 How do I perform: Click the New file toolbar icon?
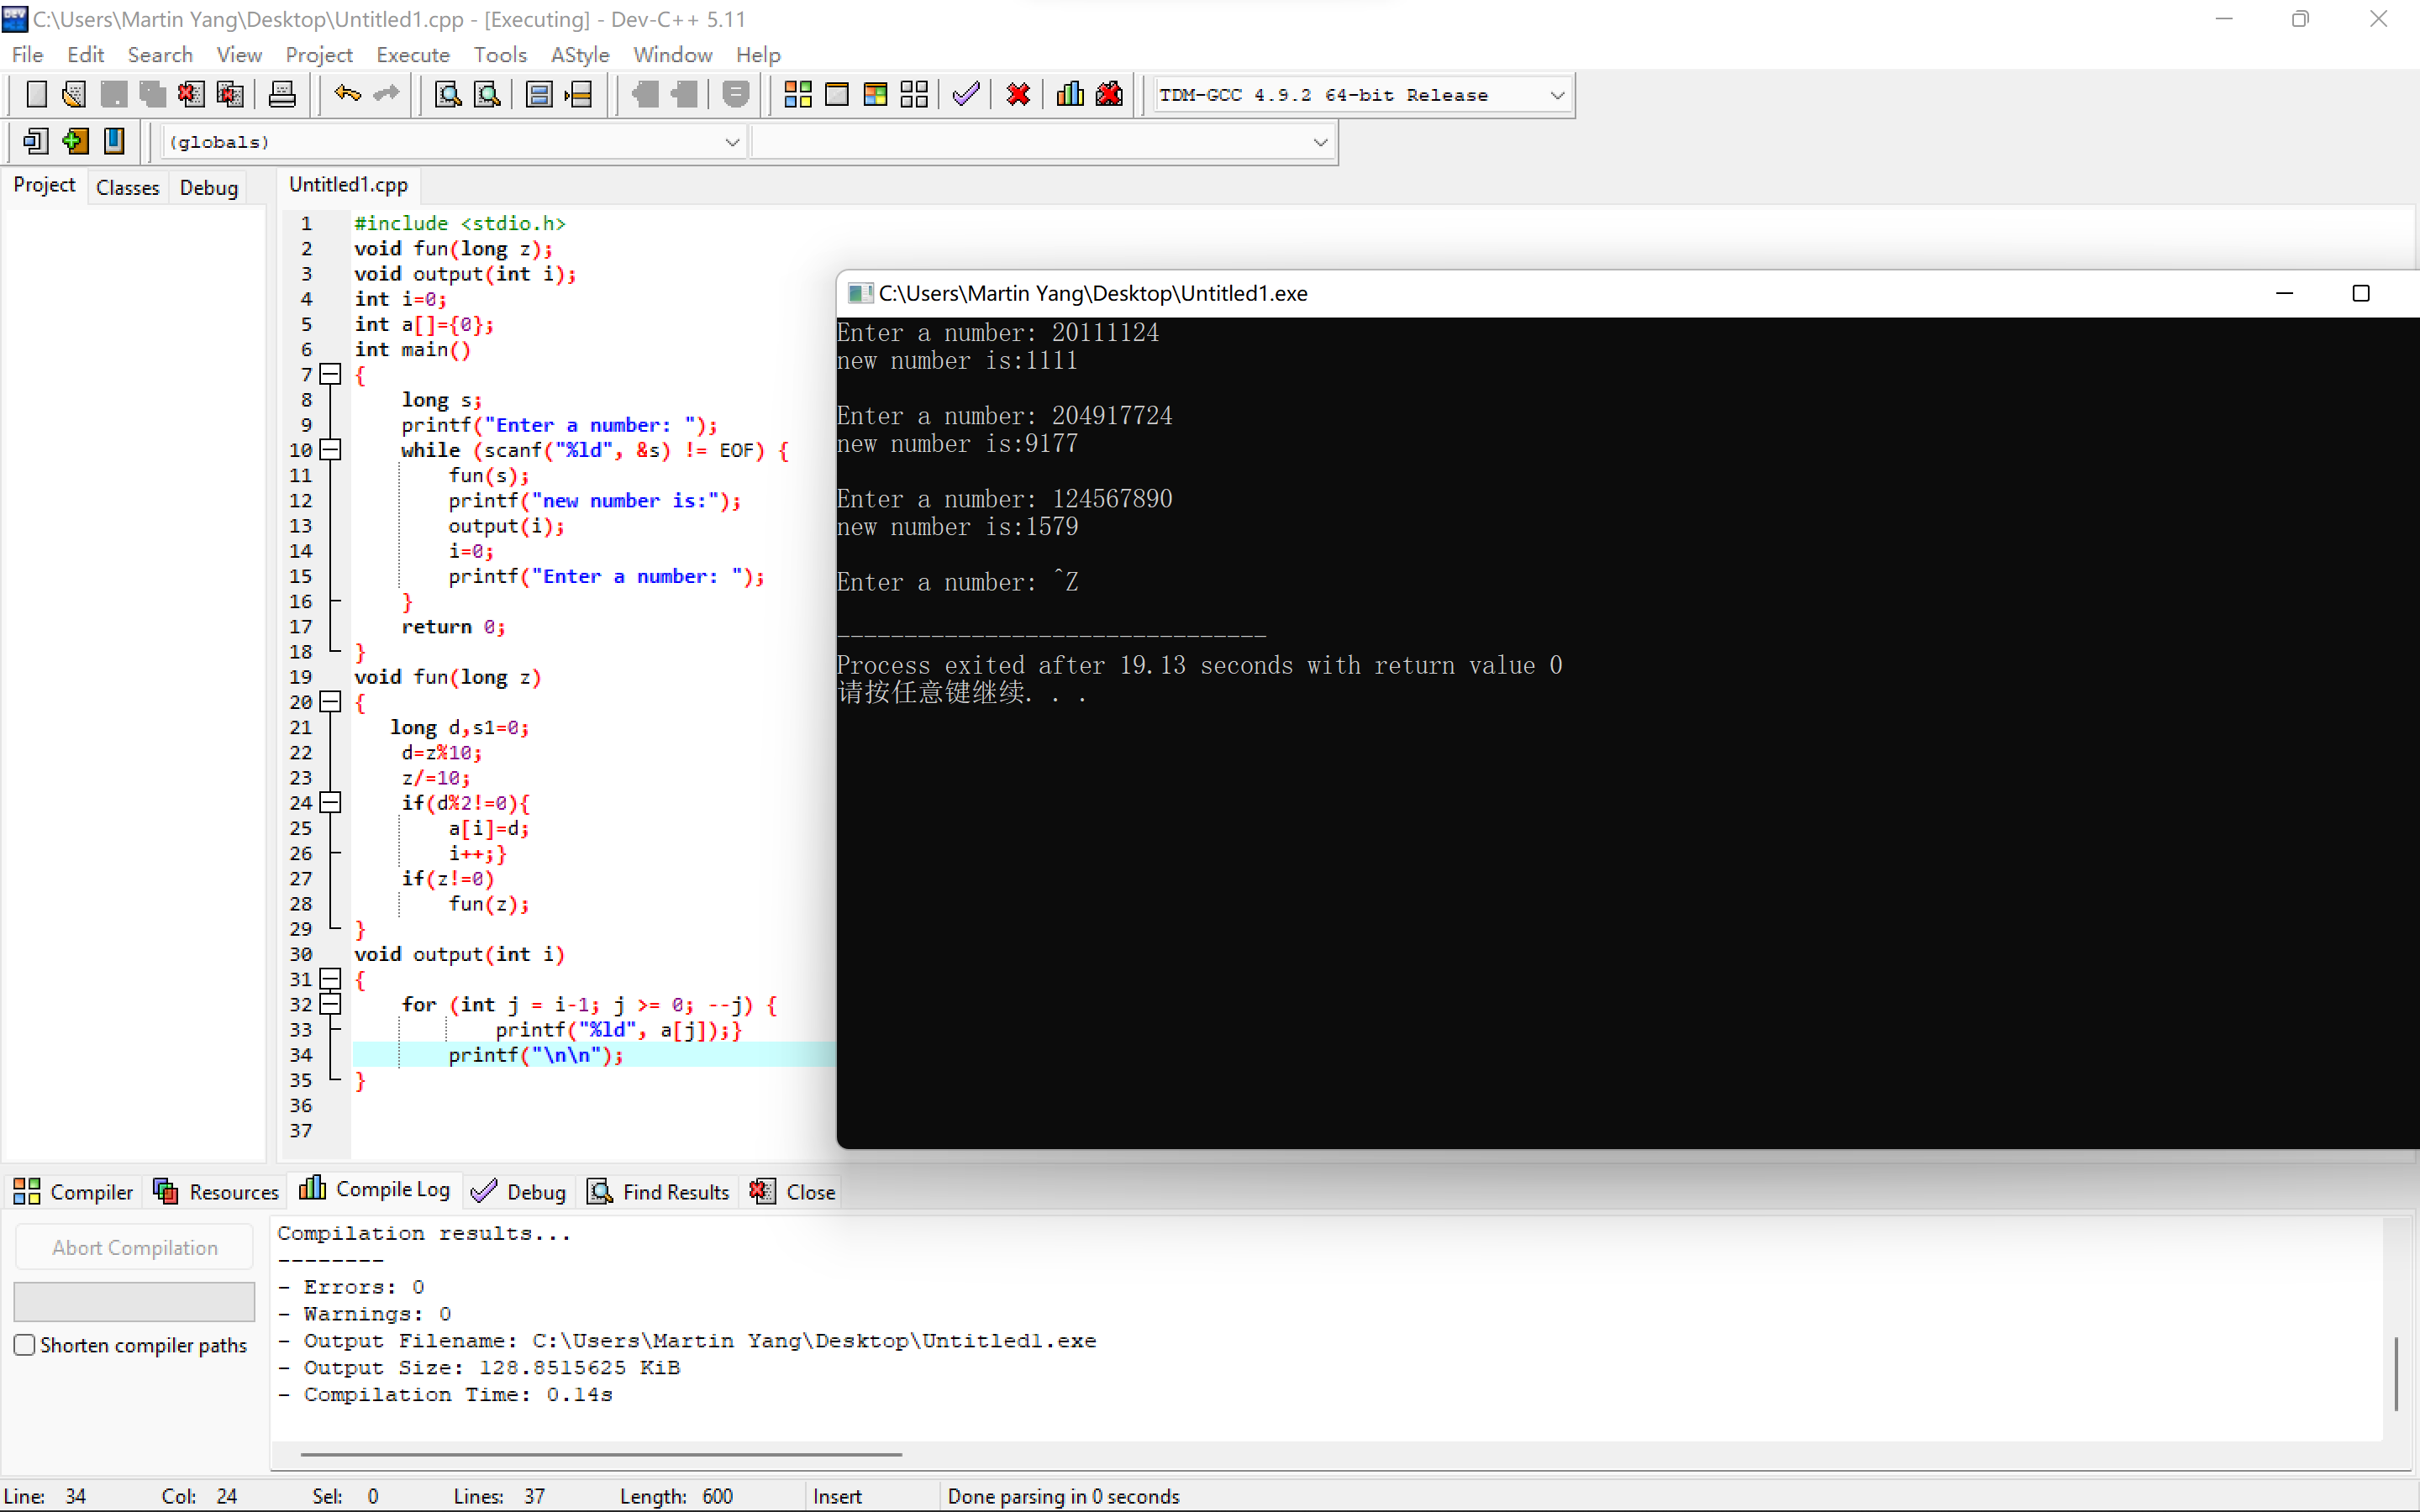tap(36, 95)
